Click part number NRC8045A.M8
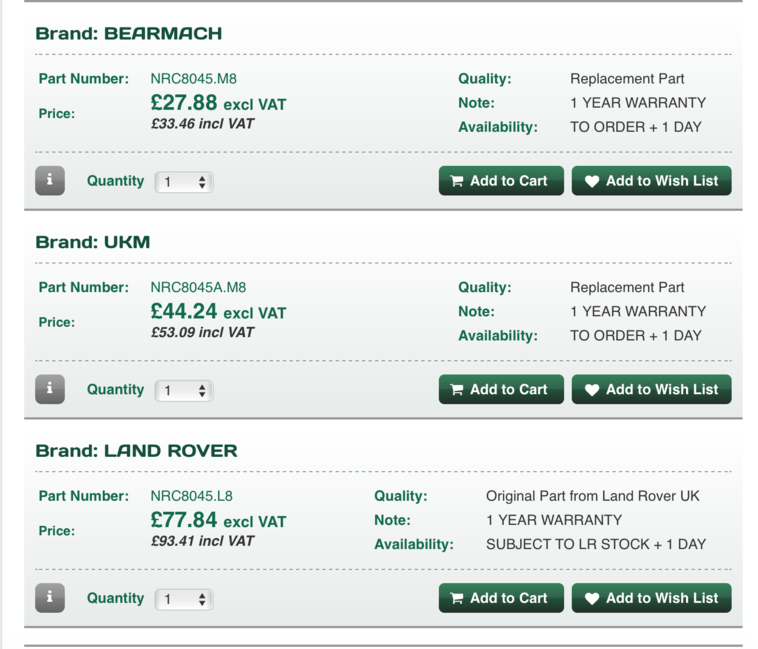Screen dimensions: 758x649 pos(198,288)
